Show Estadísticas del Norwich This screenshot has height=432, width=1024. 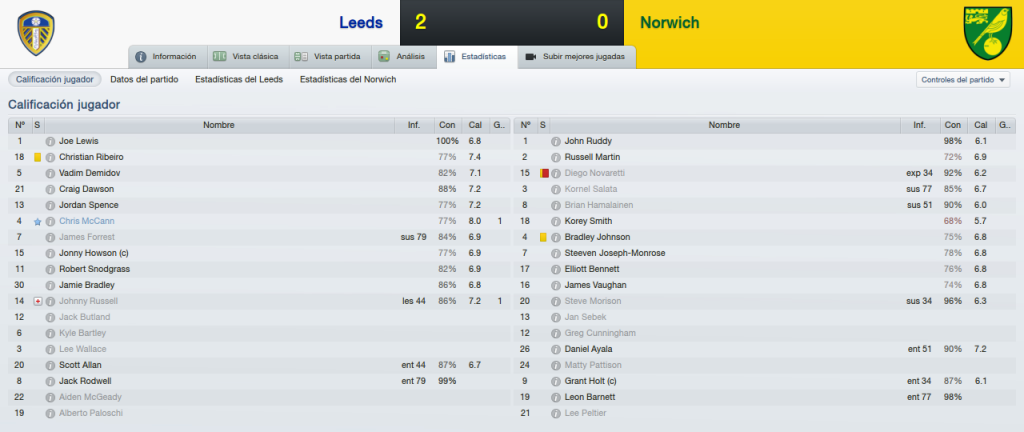(x=348, y=80)
